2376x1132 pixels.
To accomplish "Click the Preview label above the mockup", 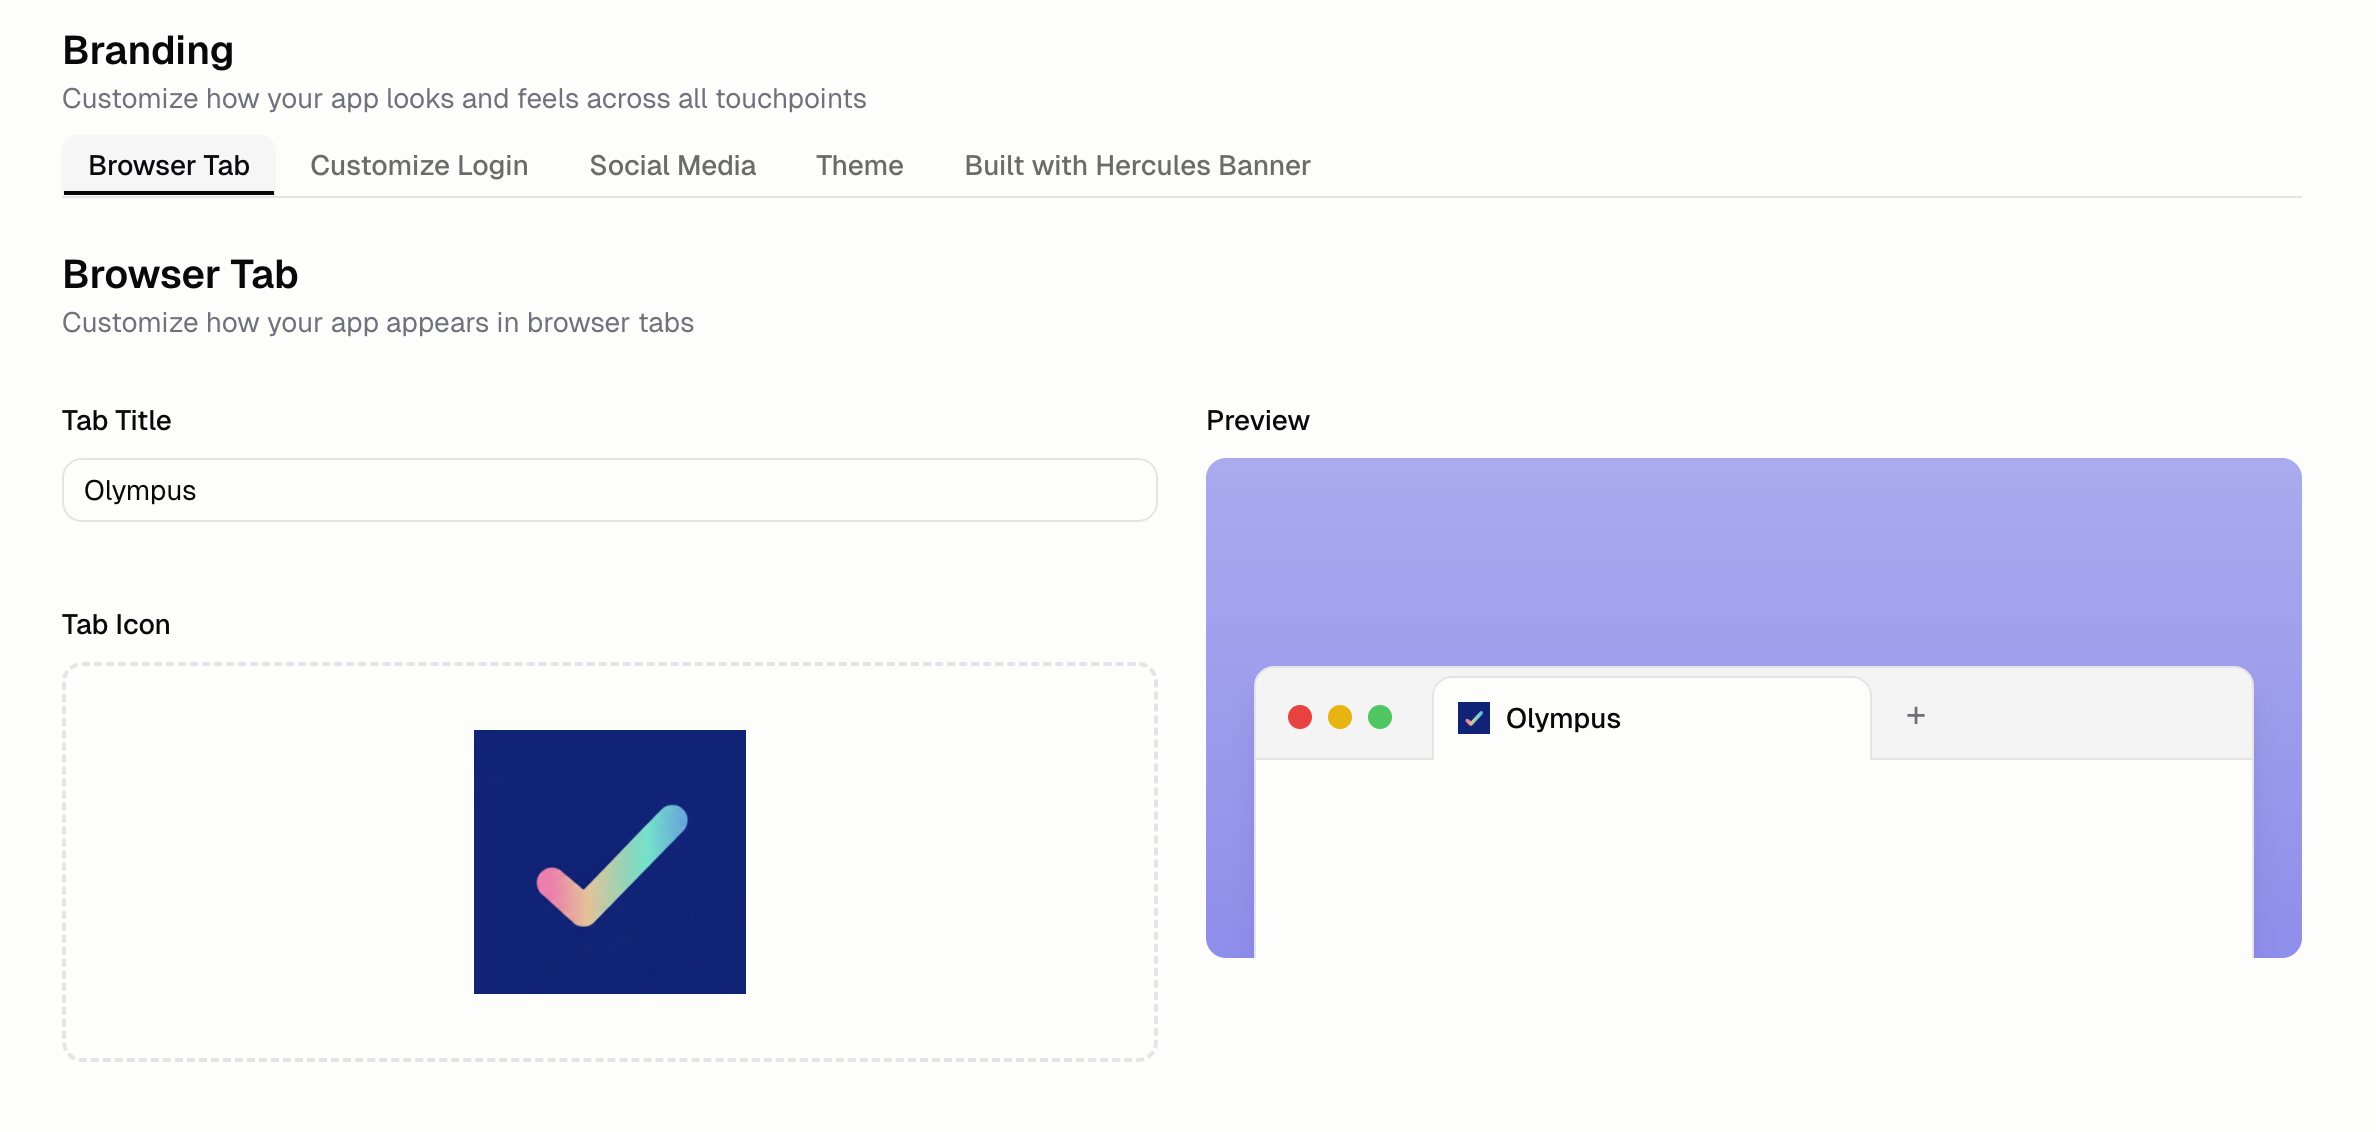I will (x=1257, y=420).
